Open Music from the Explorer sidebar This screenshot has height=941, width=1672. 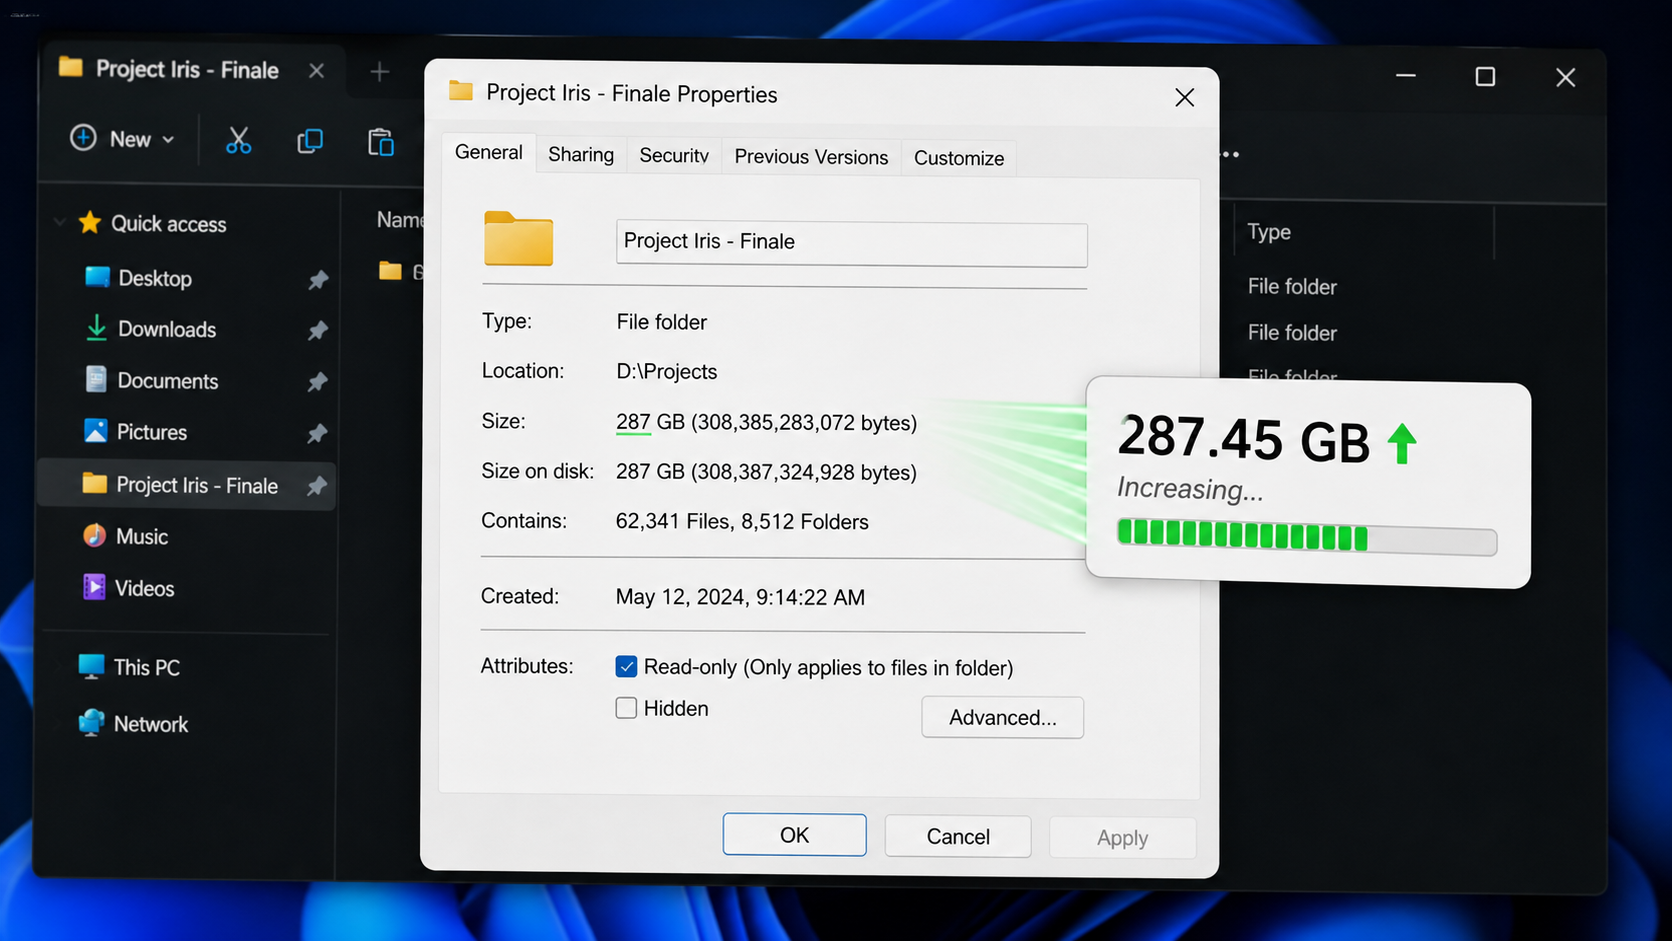142,537
